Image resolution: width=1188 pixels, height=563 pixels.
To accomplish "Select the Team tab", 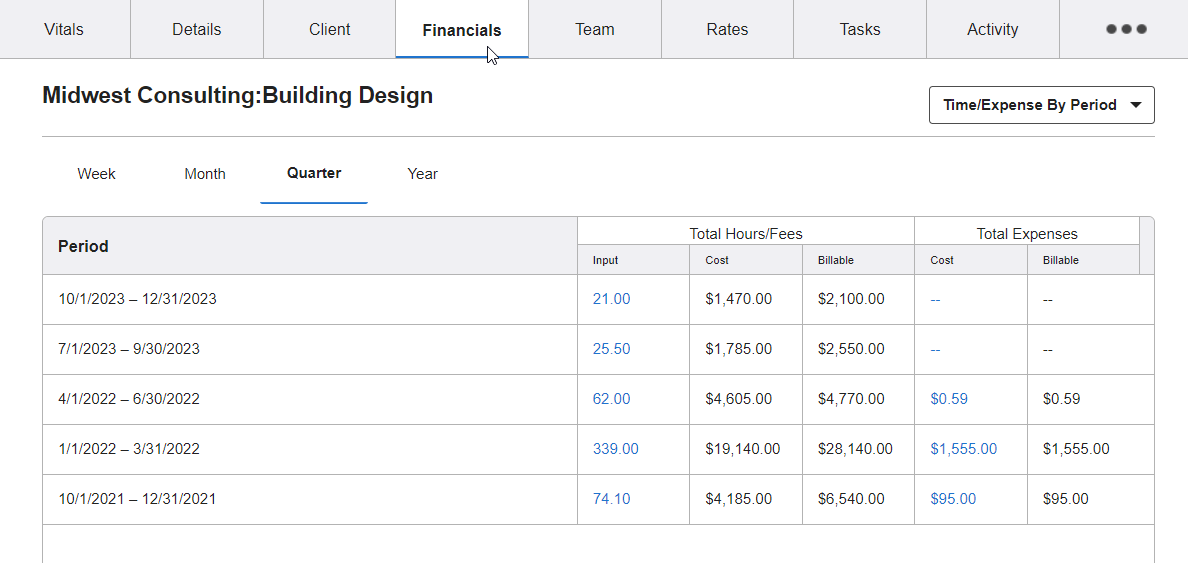I will point(594,29).
